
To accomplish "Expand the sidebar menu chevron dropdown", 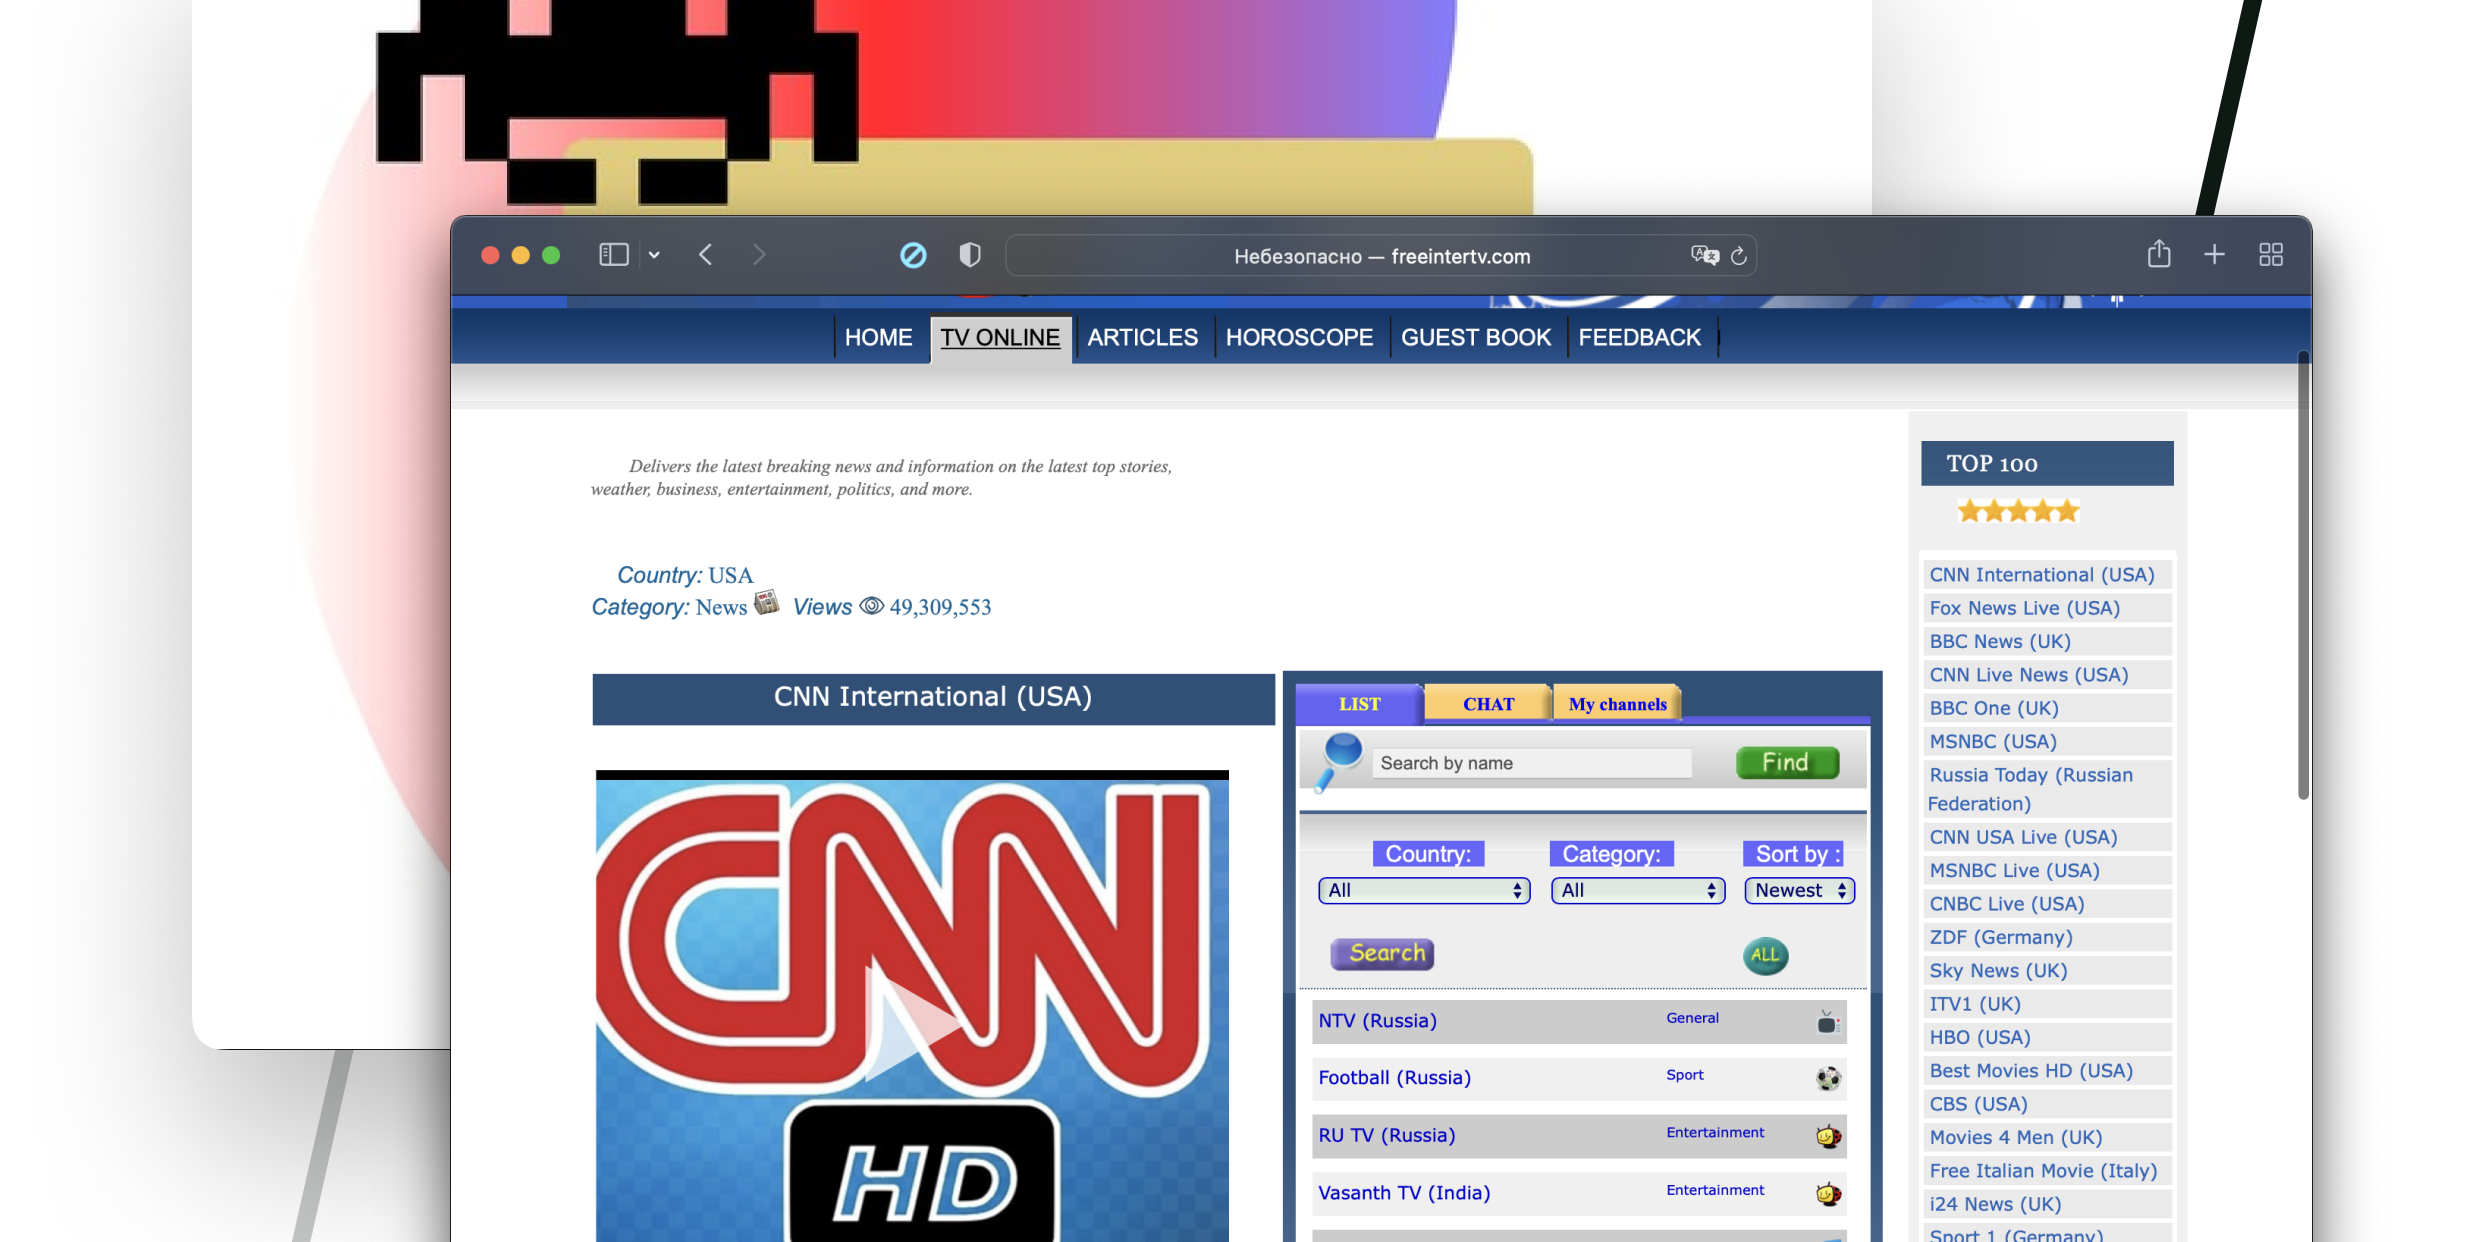I will [x=654, y=255].
